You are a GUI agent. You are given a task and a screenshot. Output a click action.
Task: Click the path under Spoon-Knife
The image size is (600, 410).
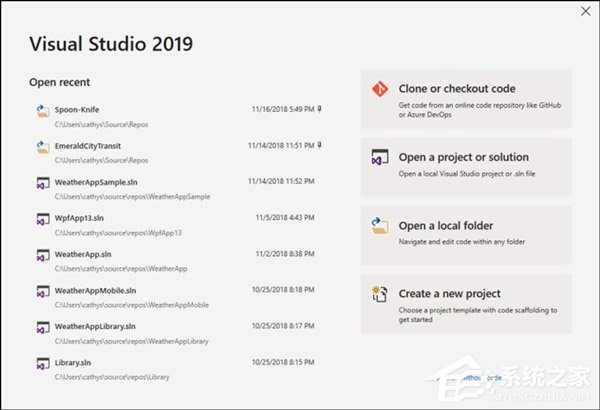point(101,124)
